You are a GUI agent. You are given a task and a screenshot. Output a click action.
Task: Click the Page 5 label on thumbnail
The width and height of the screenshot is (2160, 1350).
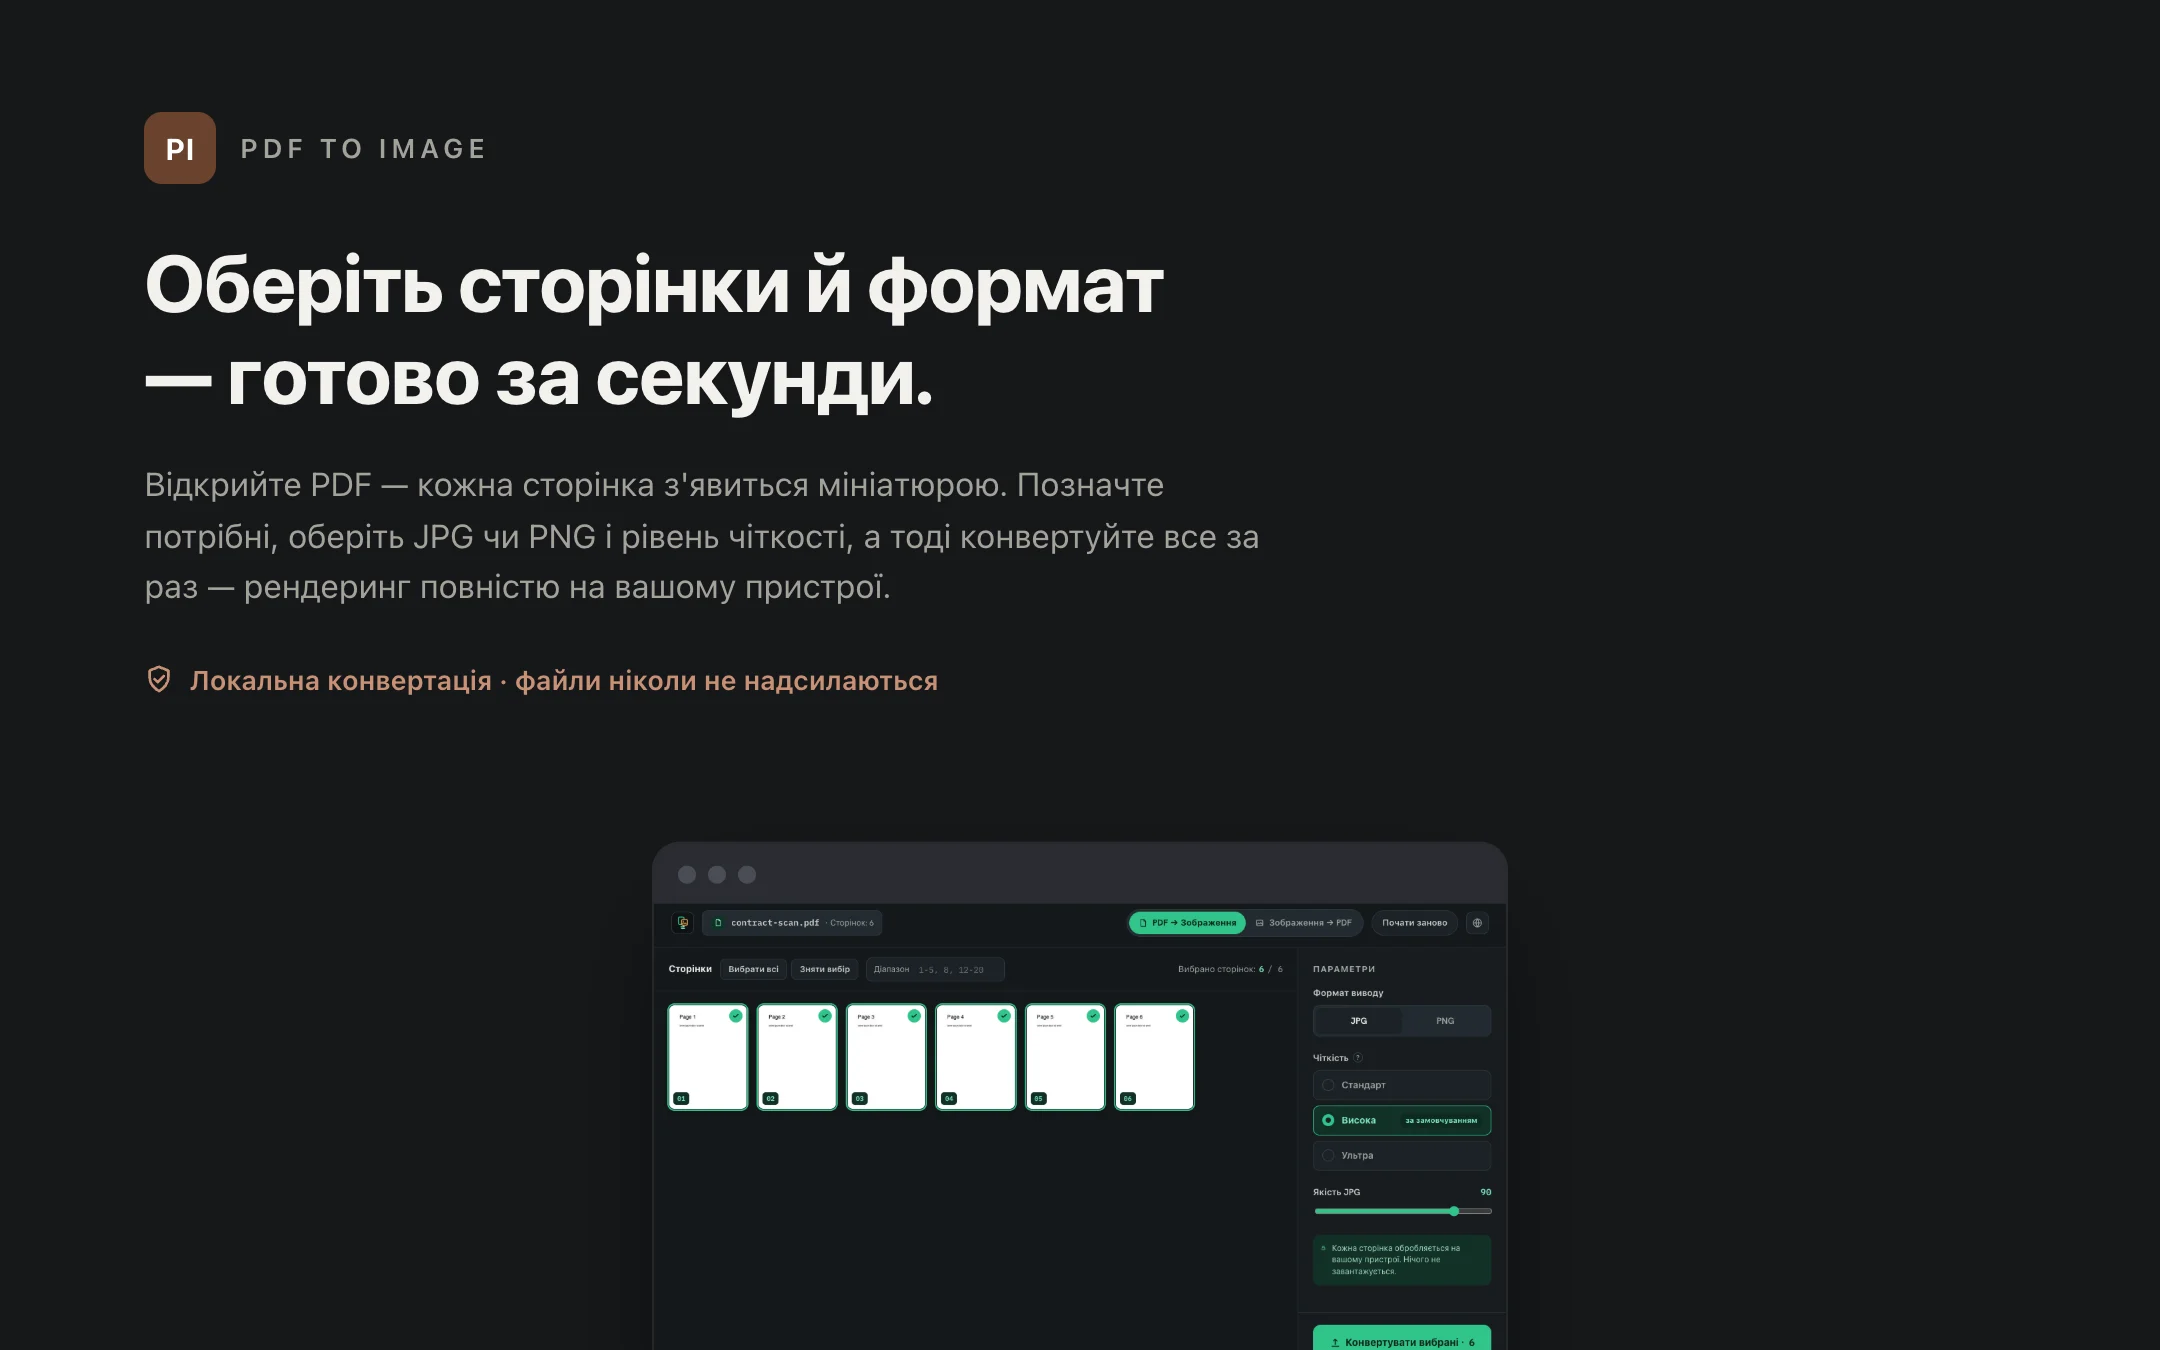click(x=1045, y=1017)
